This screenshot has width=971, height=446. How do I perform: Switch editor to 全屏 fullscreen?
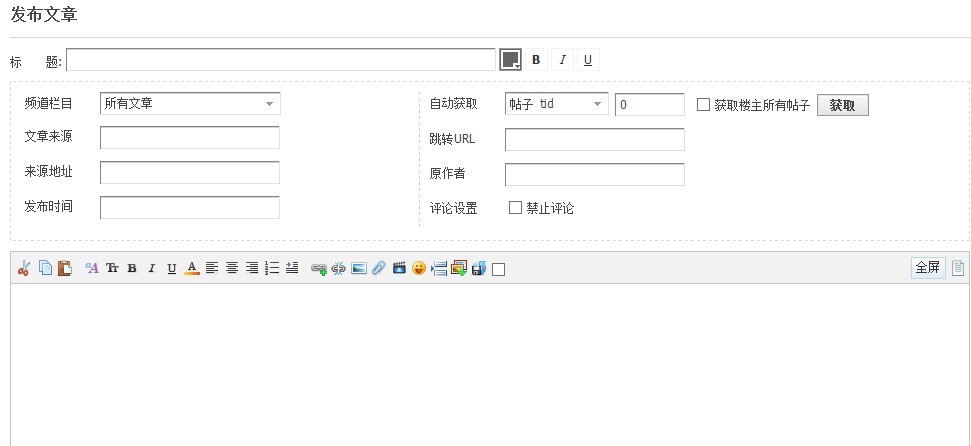click(928, 268)
